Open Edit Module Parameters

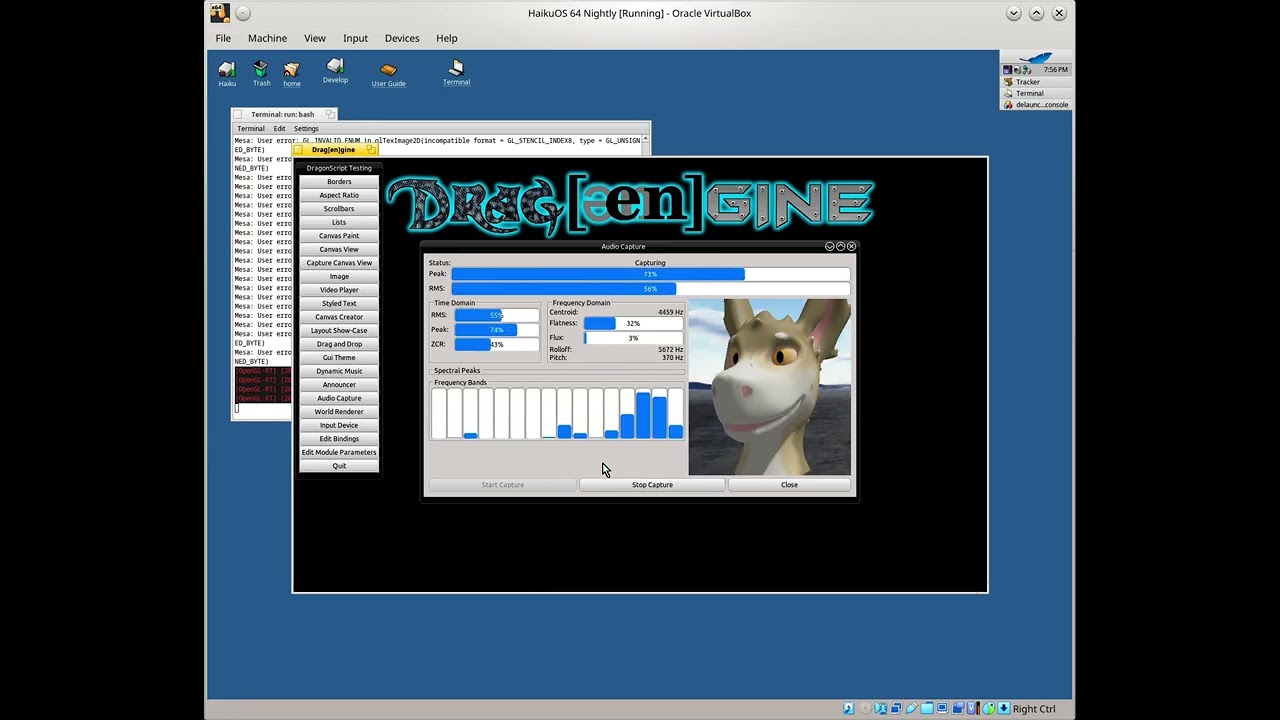[x=339, y=452]
